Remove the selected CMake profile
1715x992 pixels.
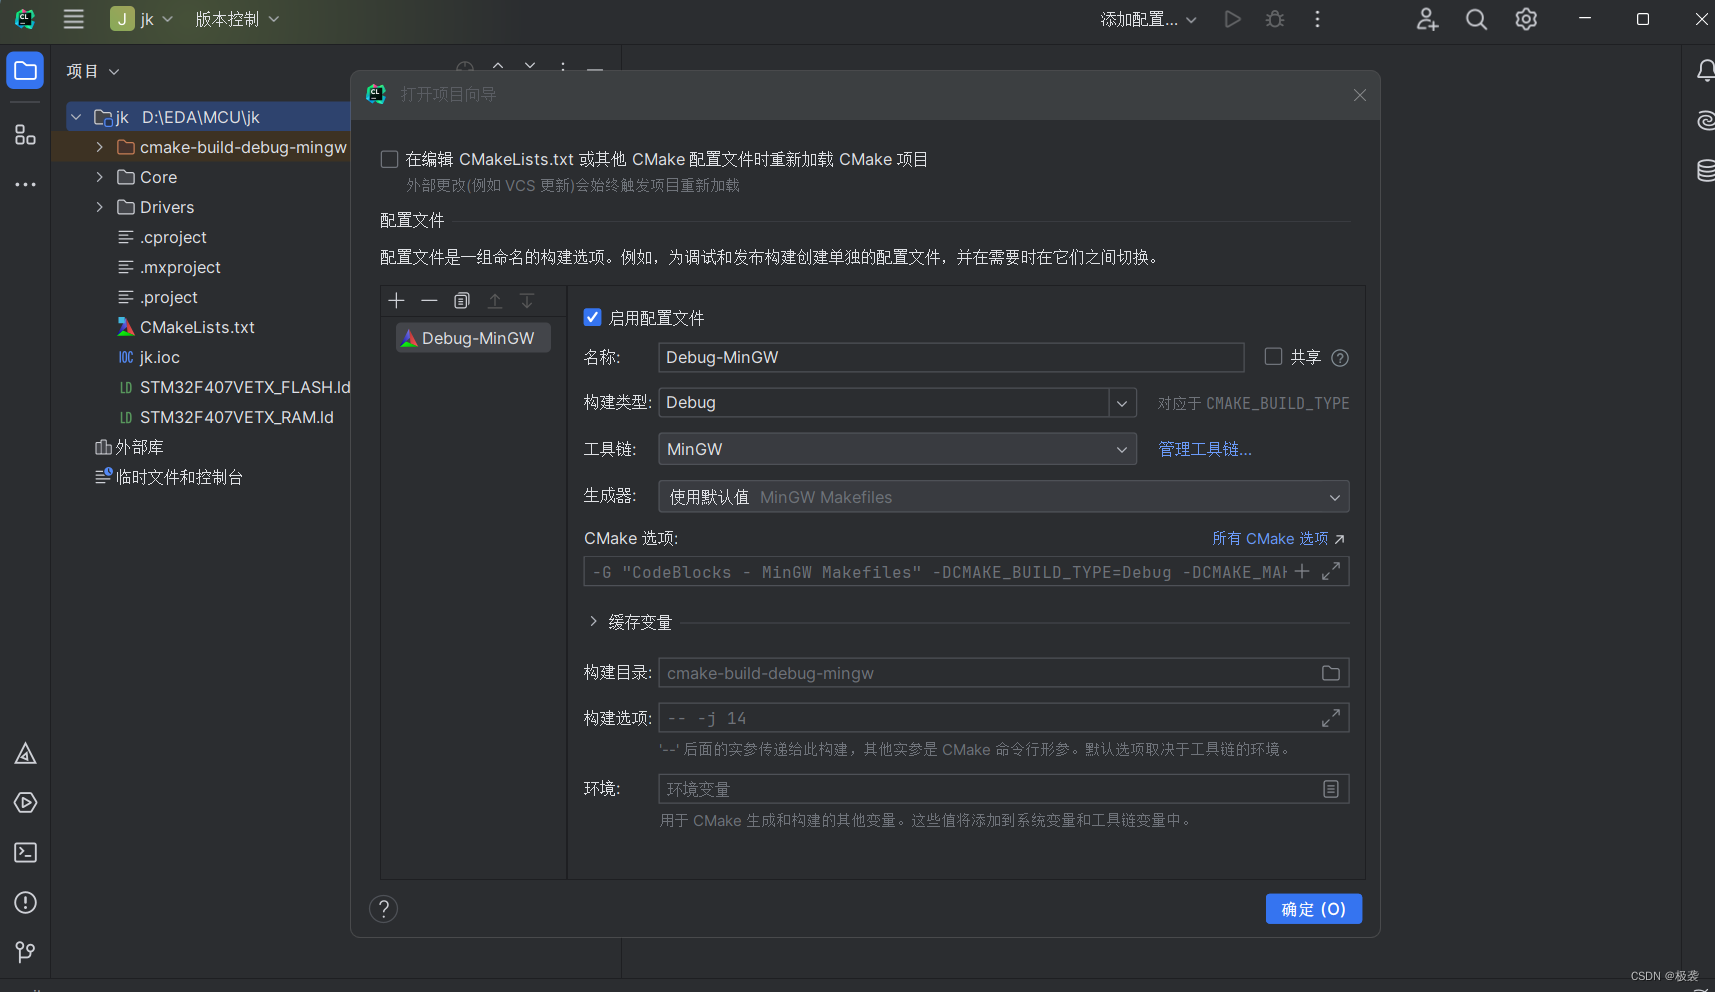tap(429, 301)
